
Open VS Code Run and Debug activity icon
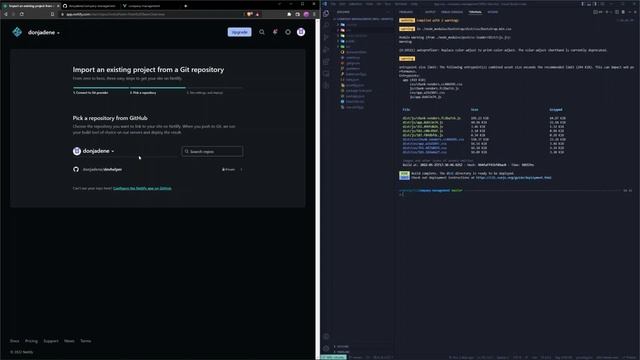click(326, 49)
